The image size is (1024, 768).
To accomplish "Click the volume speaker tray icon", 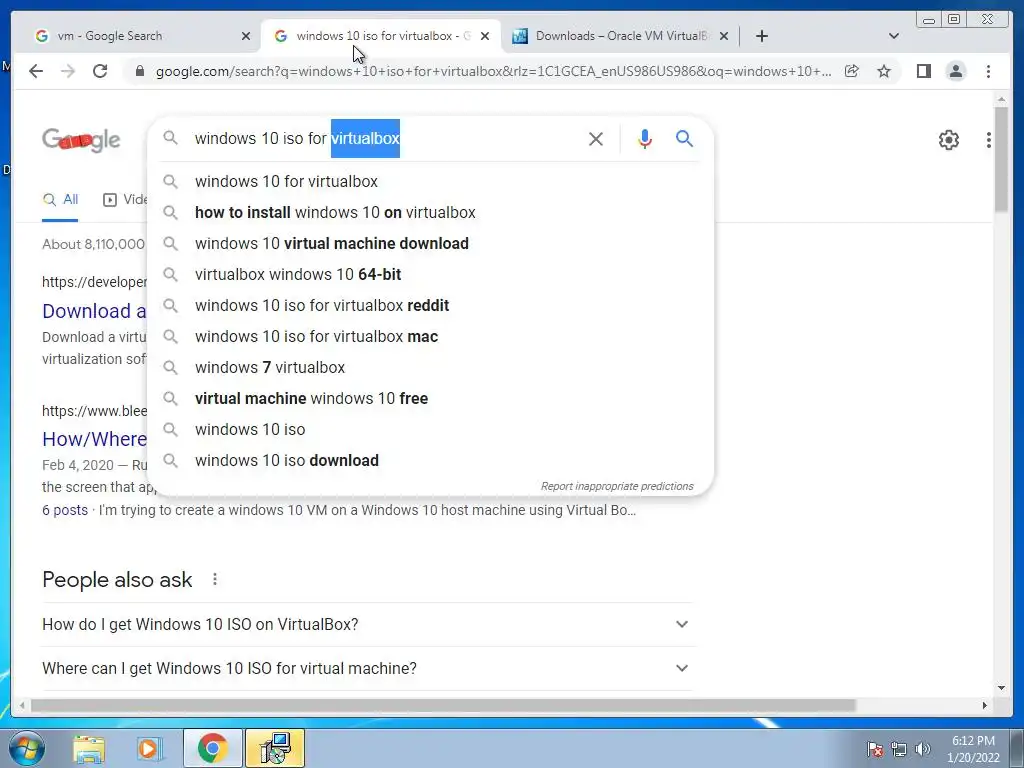I will (x=923, y=749).
